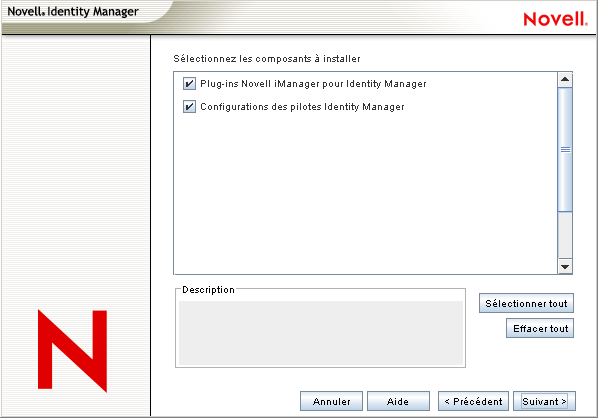Viewport: 598px width, 418px height.
Task: Uncheck Plug-ins Novell iManager pour Identity Manager checkbox
Action: click(x=189, y=84)
